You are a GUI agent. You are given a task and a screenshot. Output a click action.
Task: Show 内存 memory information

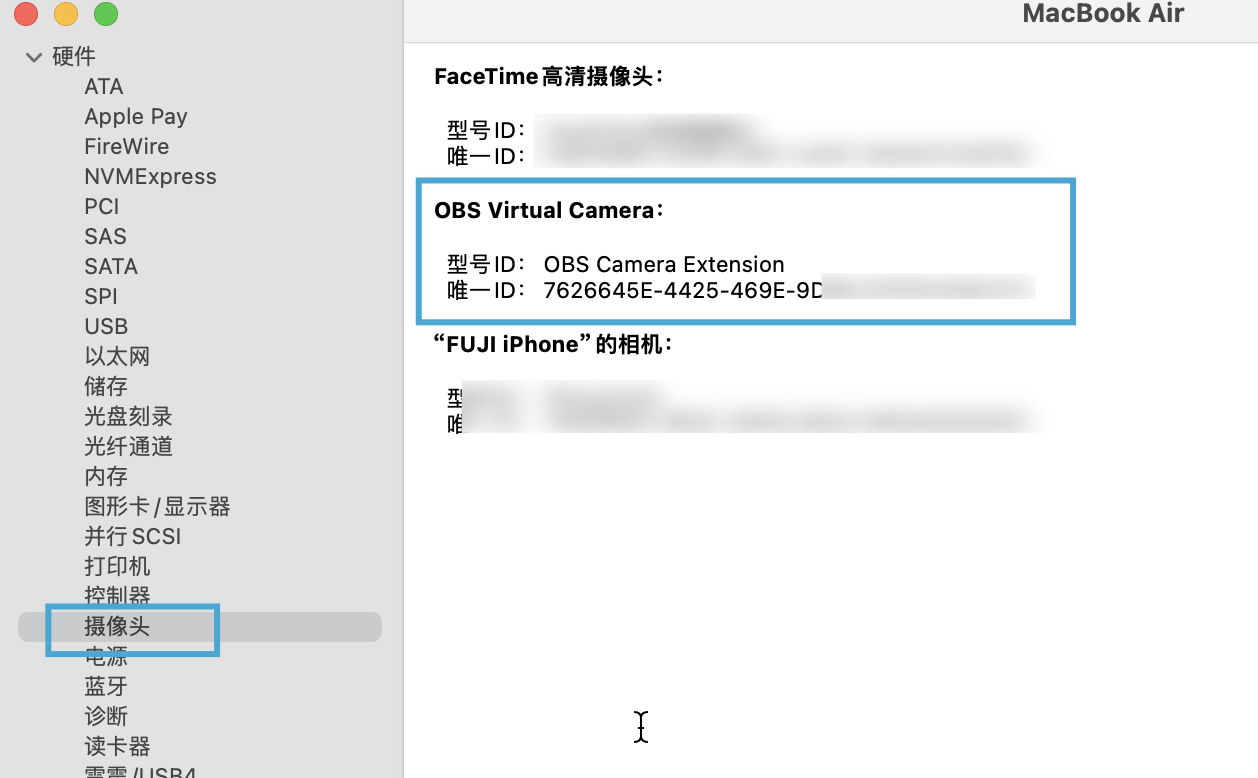[106, 477]
